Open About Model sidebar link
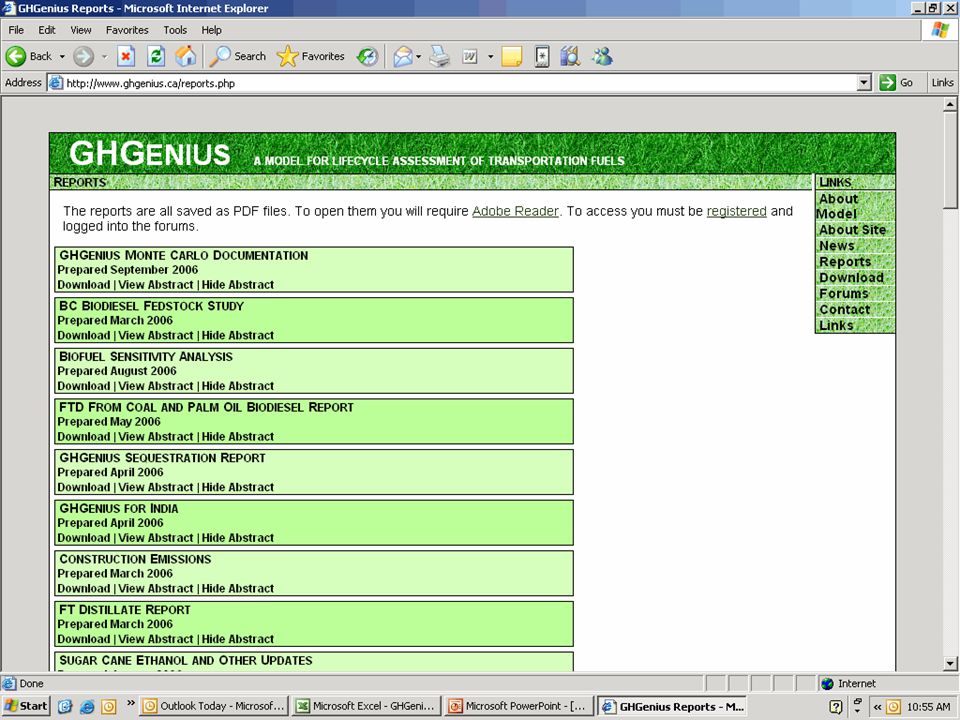Viewport: 960px width, 720px height. 837,206
